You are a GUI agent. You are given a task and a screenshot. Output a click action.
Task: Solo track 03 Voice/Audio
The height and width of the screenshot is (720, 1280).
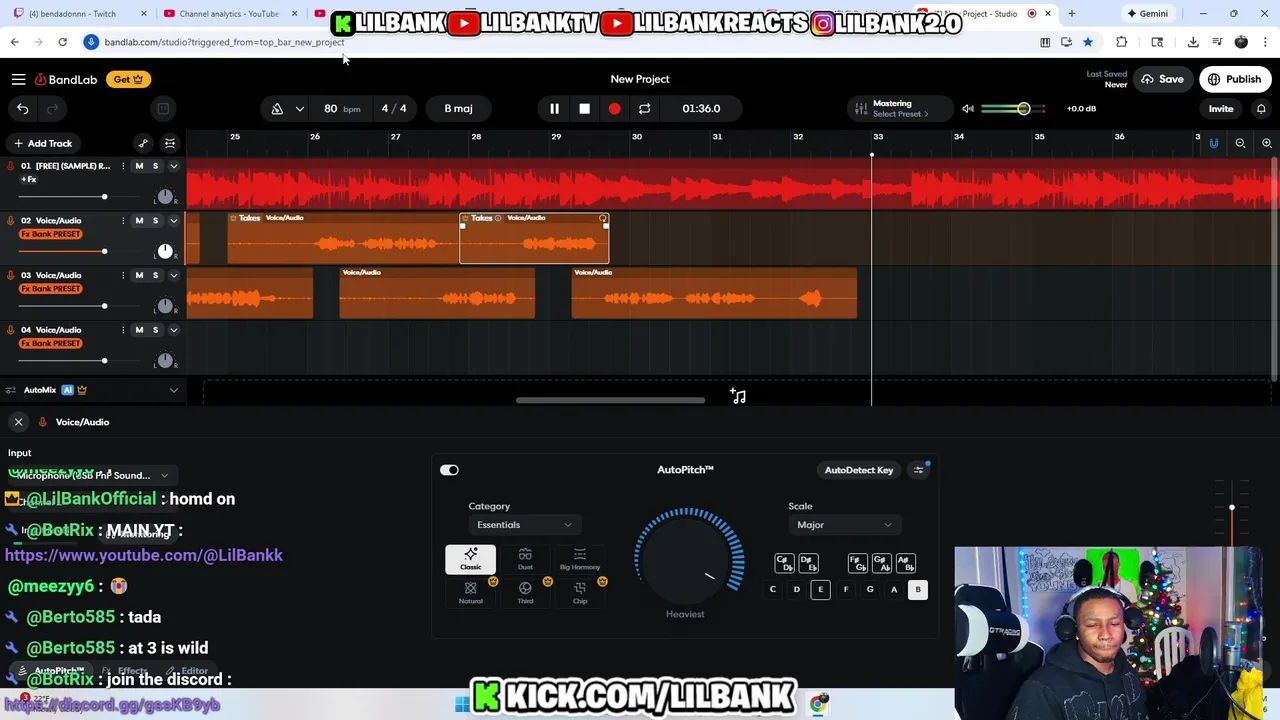(155, 275)
